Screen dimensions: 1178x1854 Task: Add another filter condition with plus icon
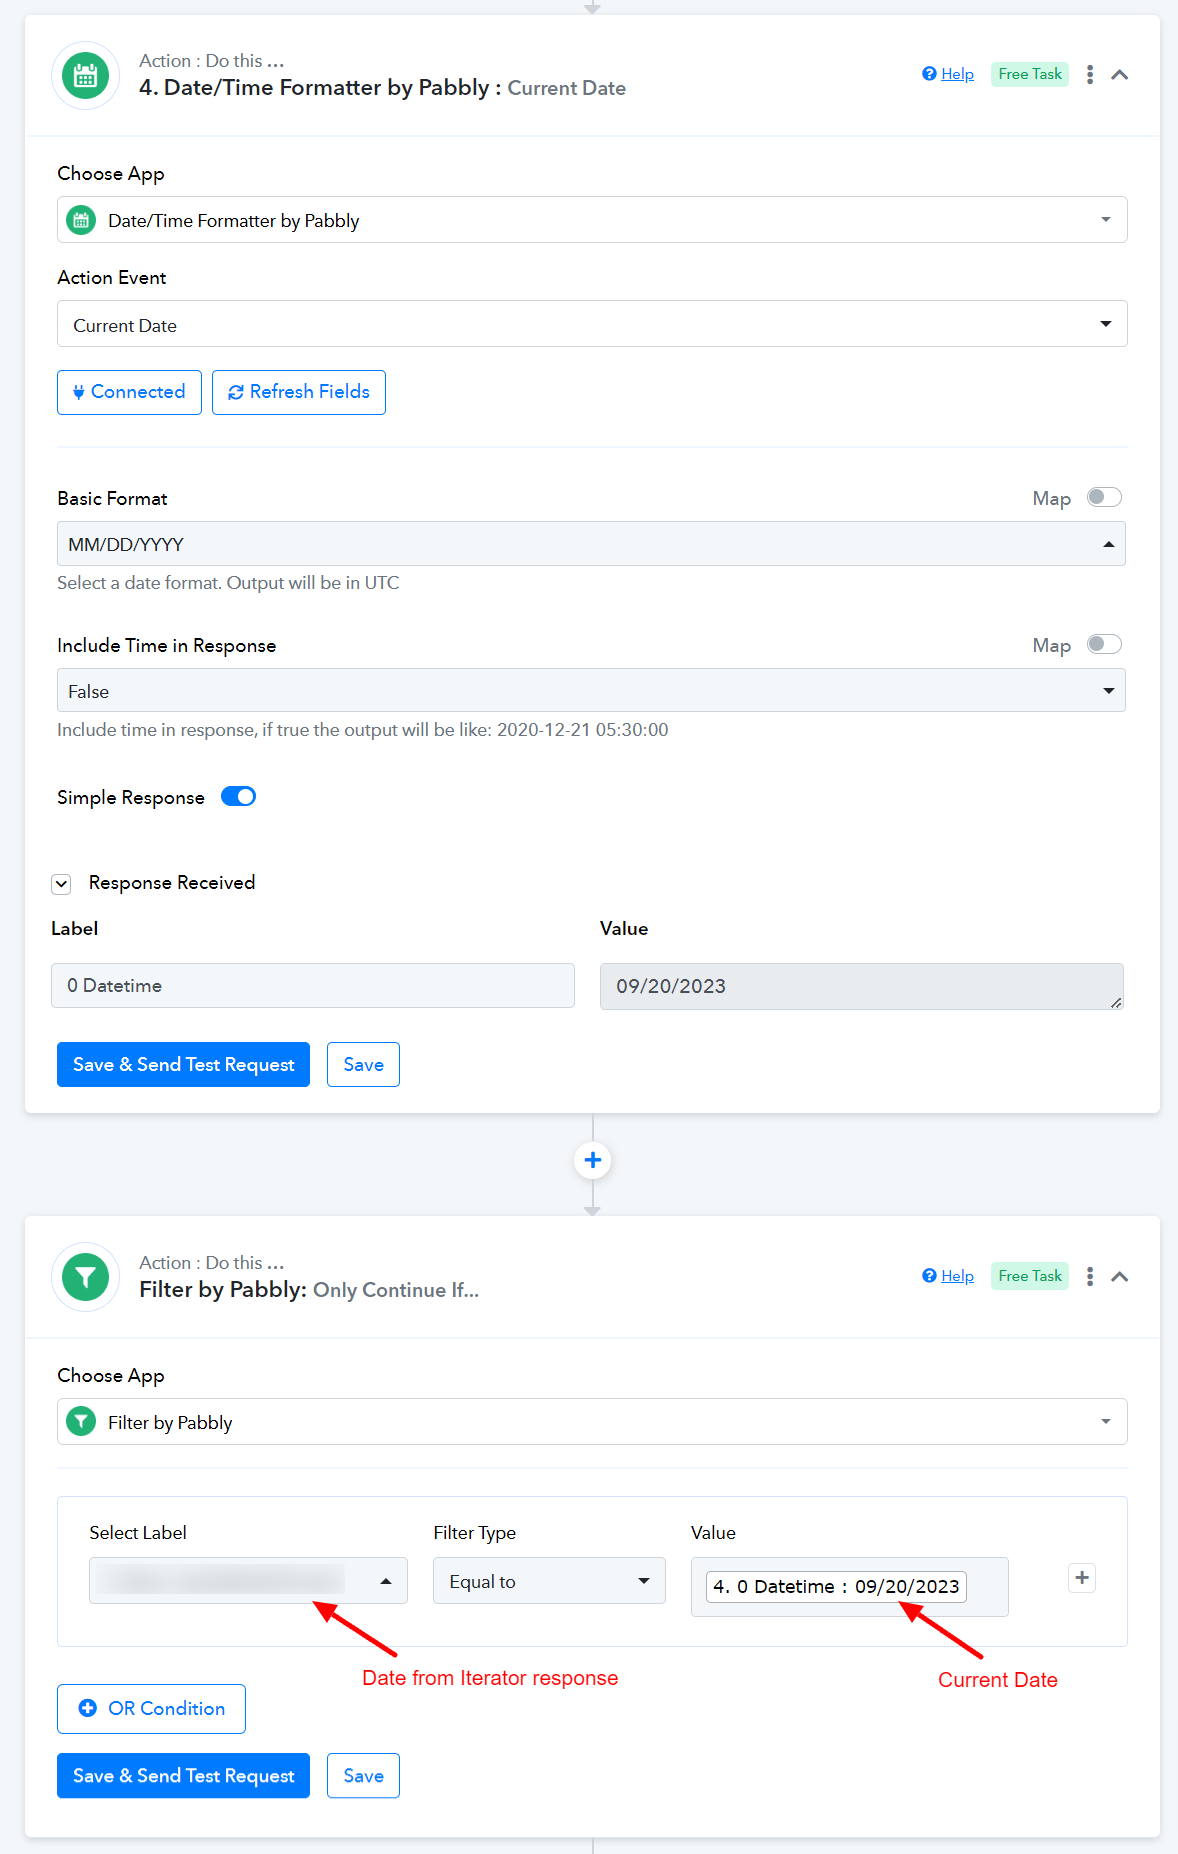pyautogui.click(x=1082, y=1578)
